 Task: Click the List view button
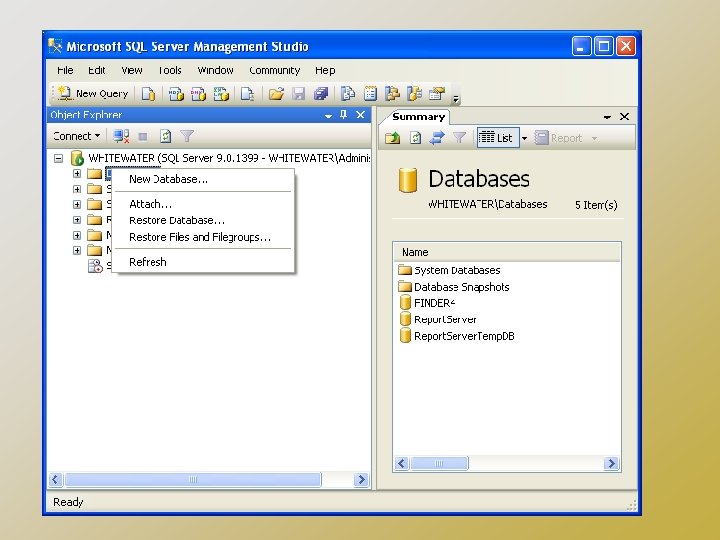point(498,138)
